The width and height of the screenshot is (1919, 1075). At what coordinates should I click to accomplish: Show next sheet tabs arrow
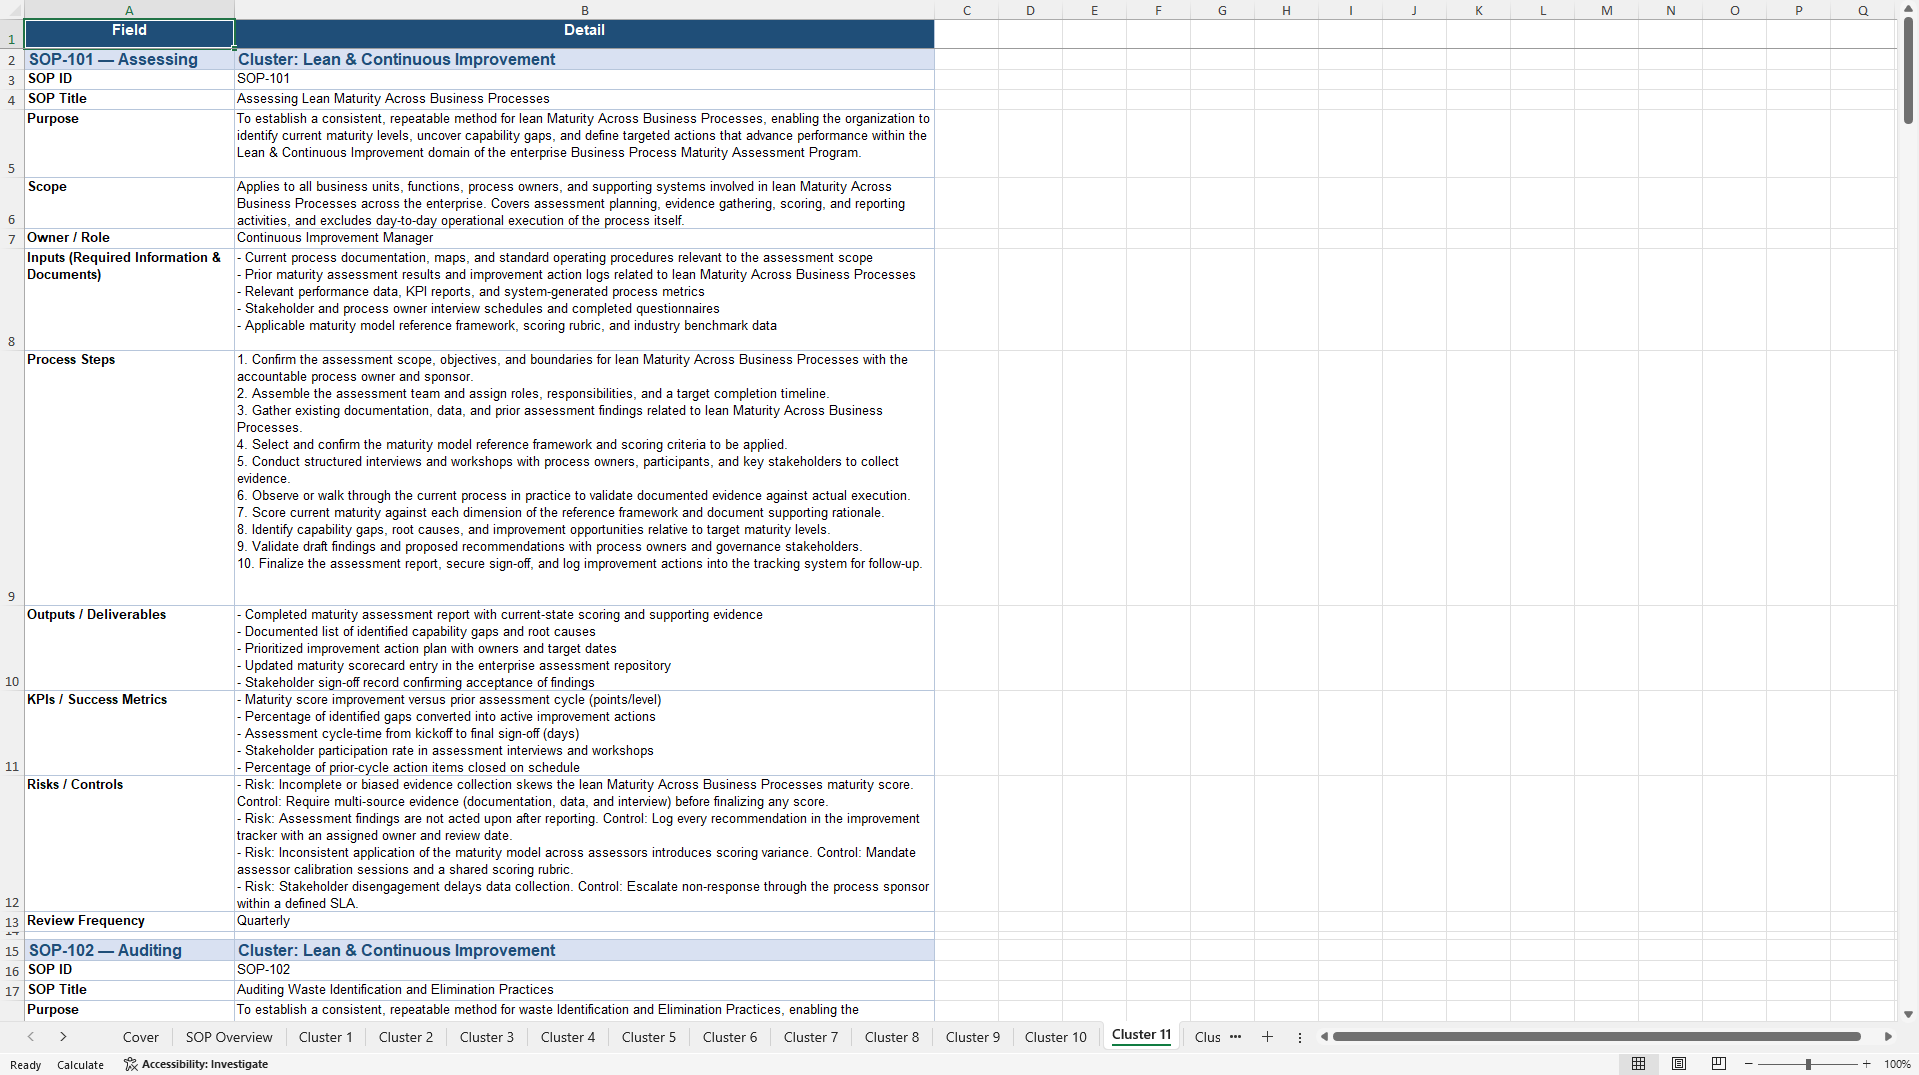coord(63,1037)
